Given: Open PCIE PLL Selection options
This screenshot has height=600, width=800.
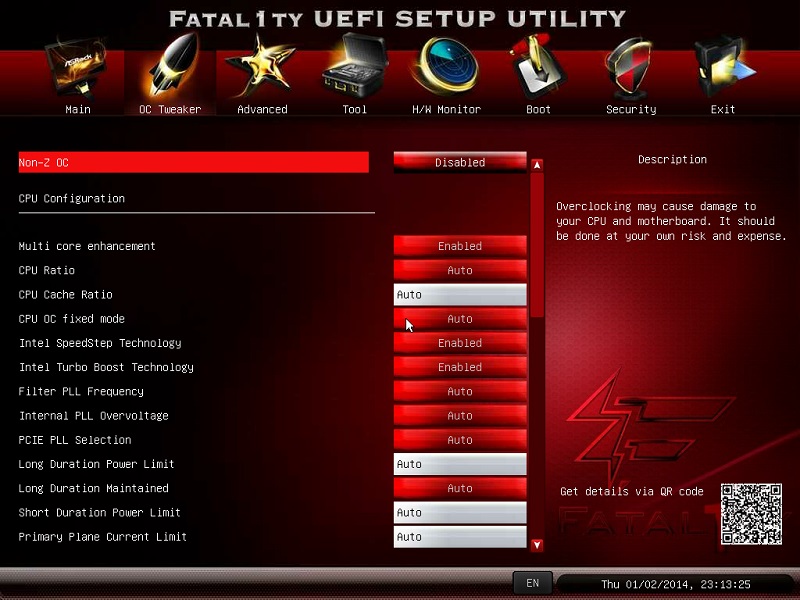Looking at the screenshot, I should click(460, 440).
